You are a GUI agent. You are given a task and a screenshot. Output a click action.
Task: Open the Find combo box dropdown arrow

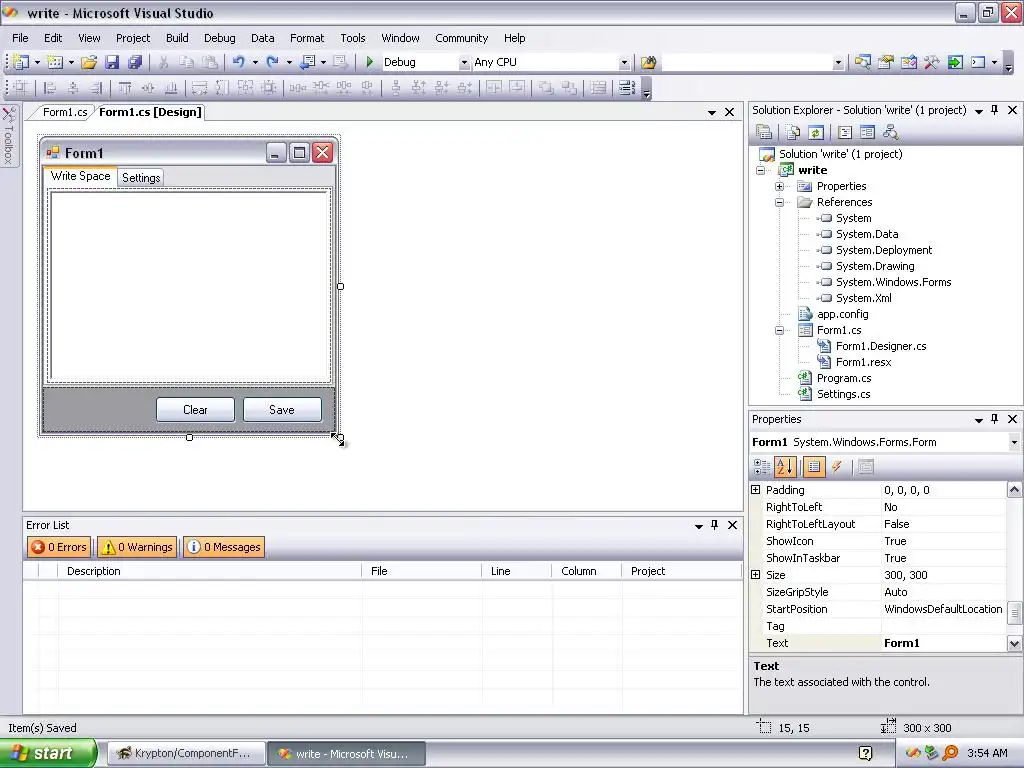tap(838, 63)
